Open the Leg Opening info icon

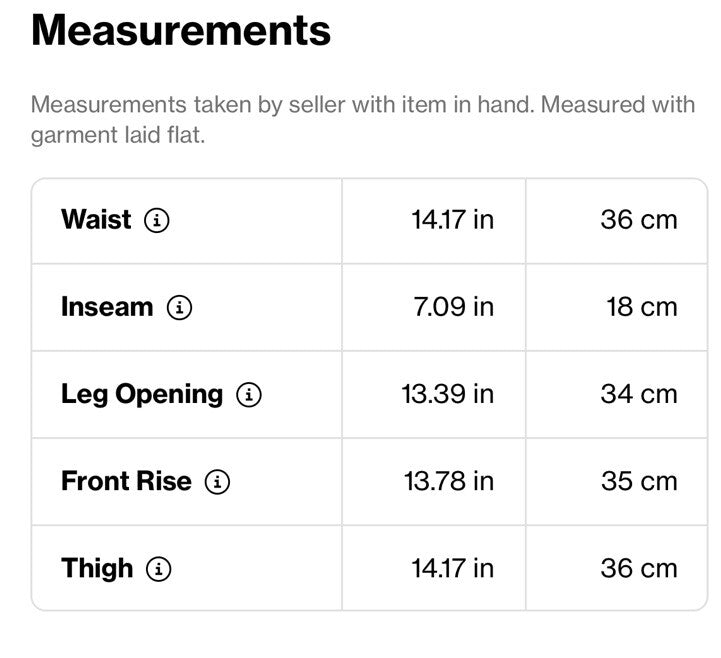(x=249, y=395)
